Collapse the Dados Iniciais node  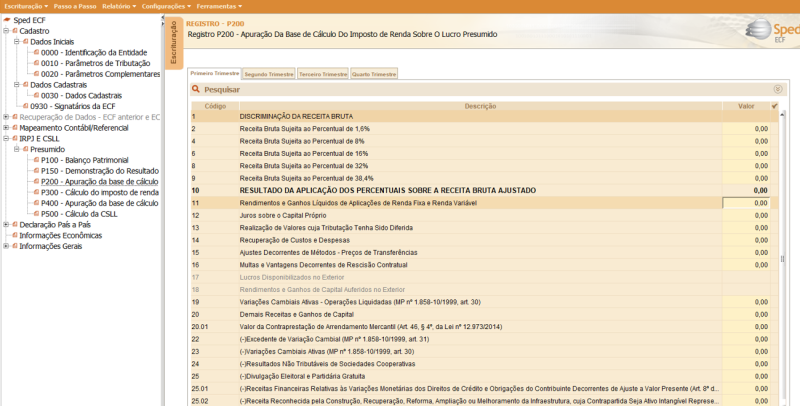click(17, 42)
